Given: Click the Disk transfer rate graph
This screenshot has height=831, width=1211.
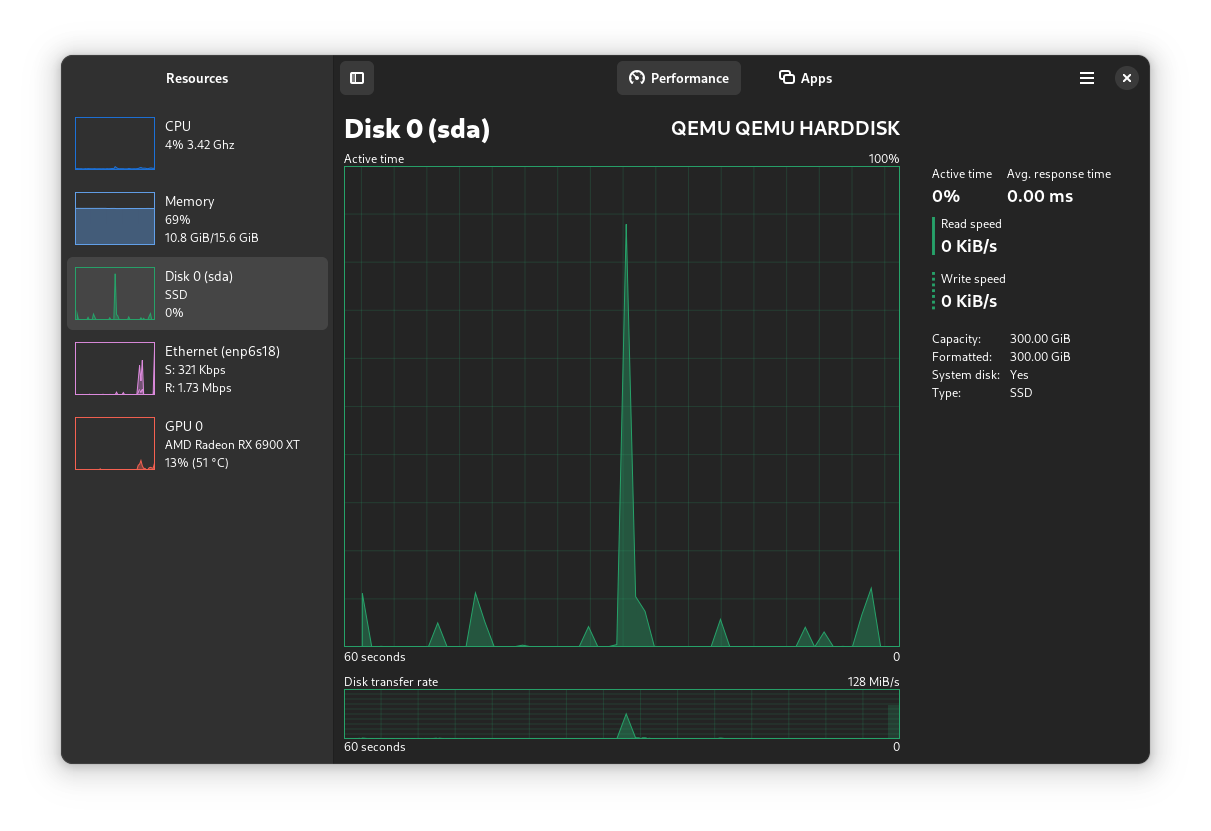Looking at the screenshot, I should [621, 714].
